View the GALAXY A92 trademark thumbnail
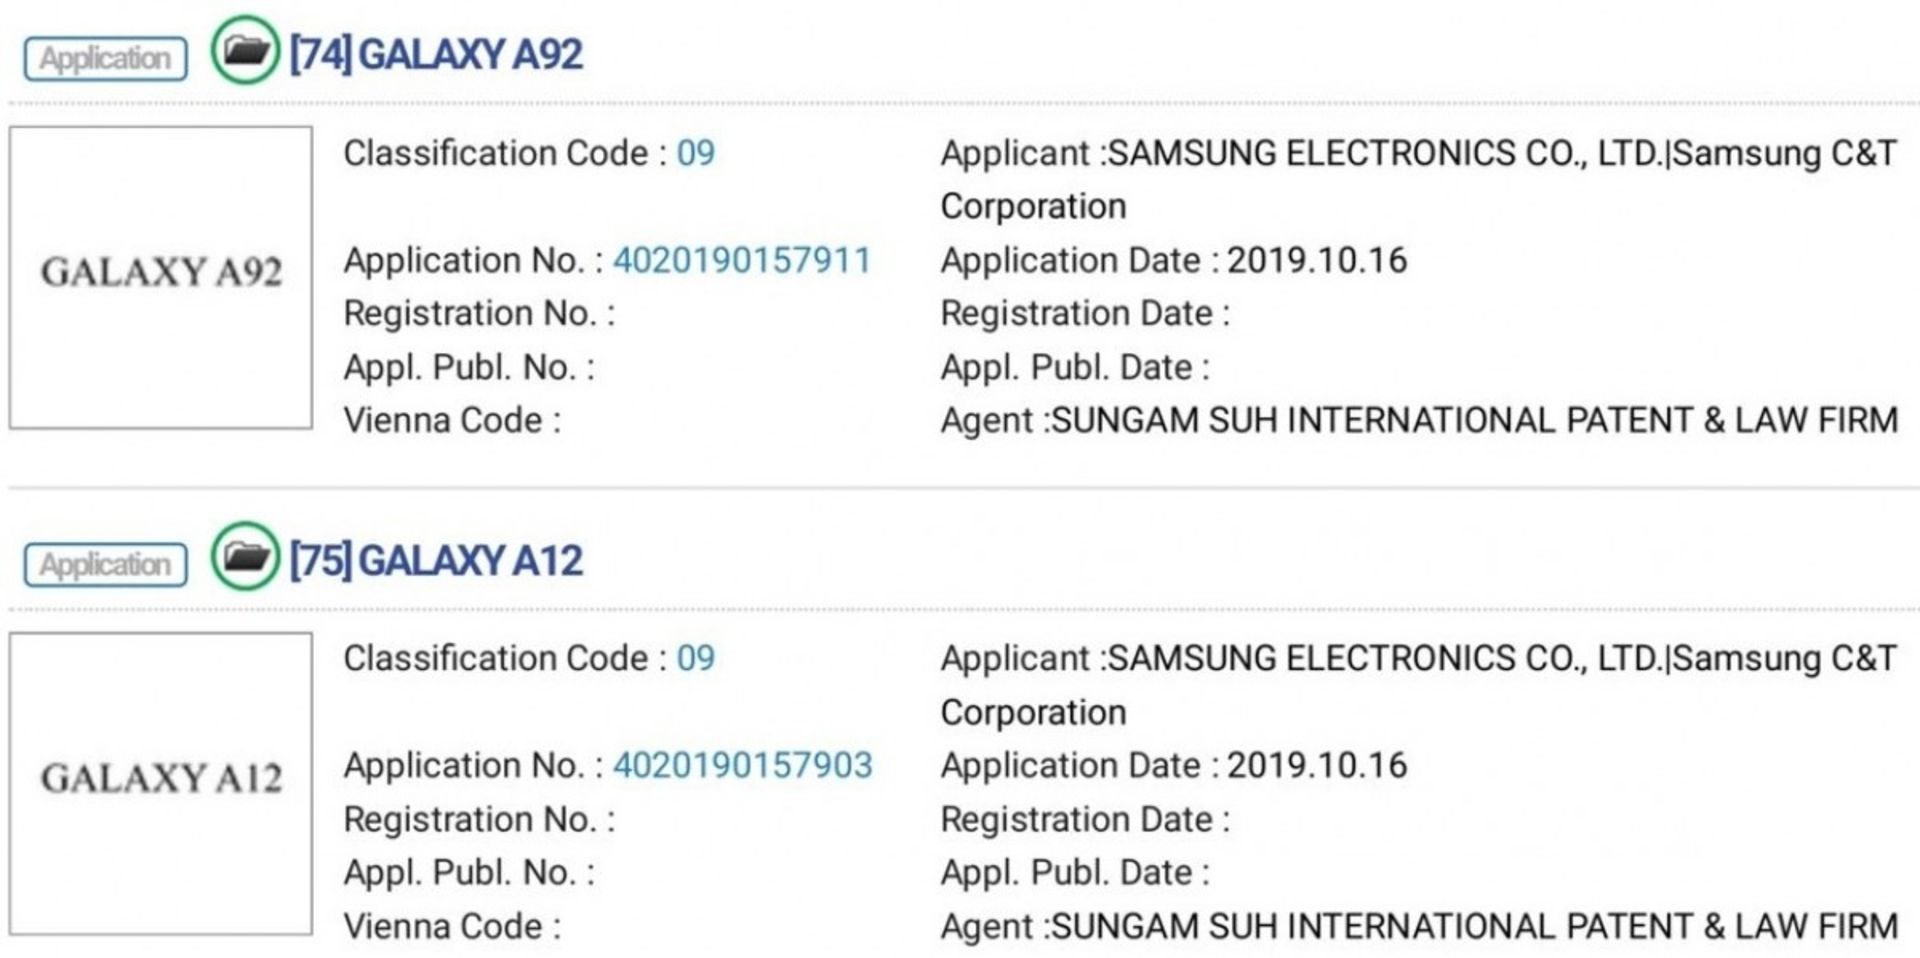 click(x=161, y=277)
